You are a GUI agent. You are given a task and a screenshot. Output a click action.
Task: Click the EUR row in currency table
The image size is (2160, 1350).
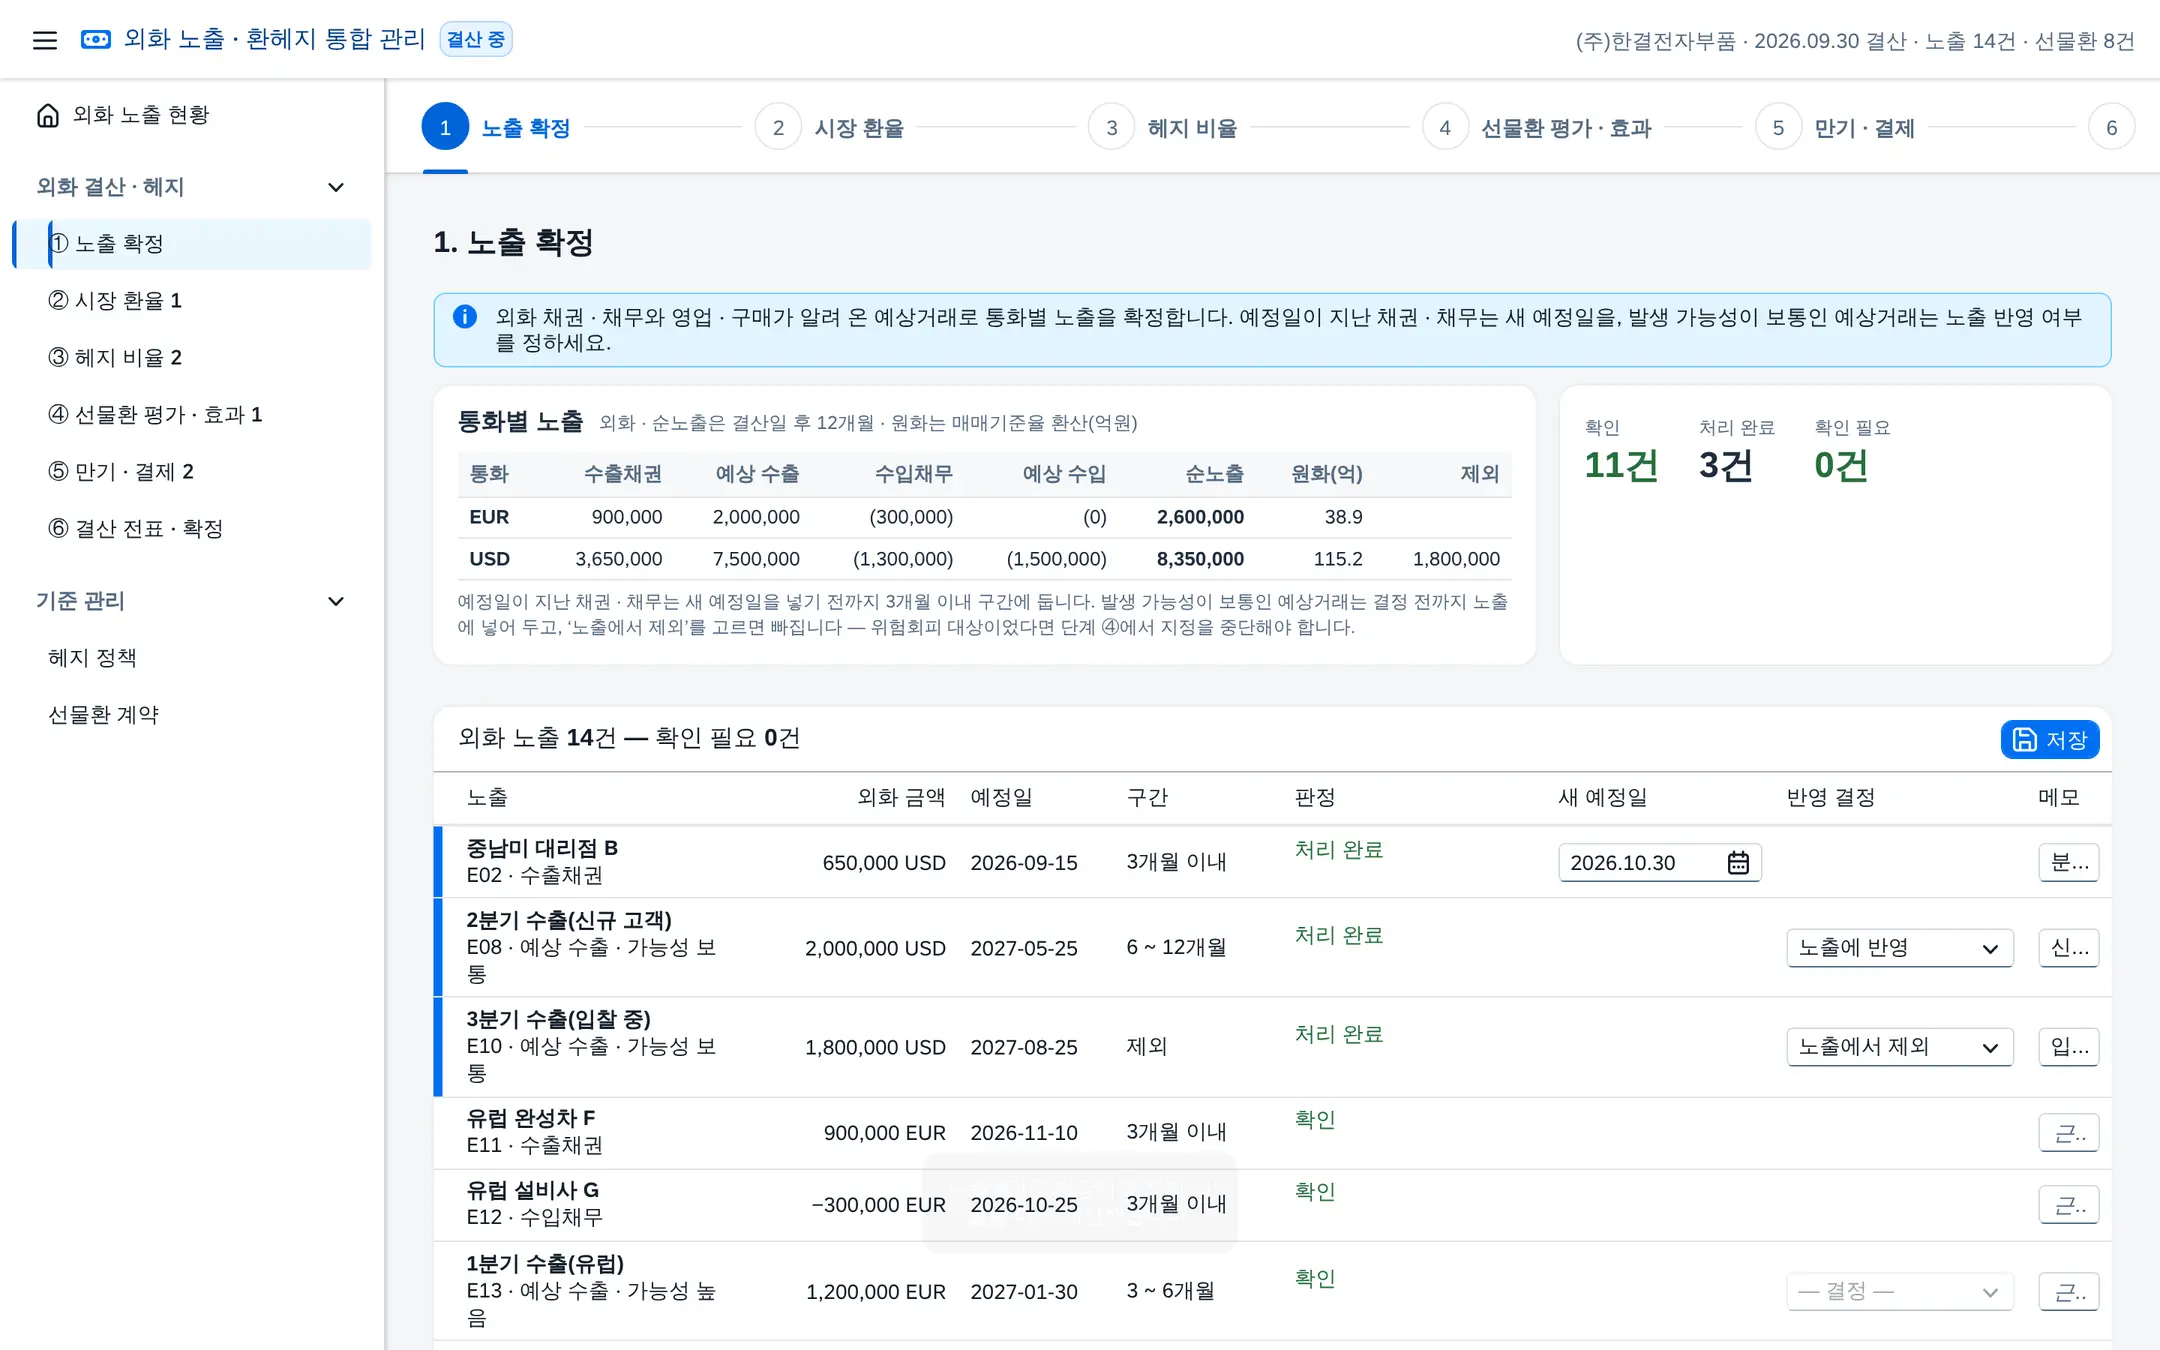tap(984, 517)
